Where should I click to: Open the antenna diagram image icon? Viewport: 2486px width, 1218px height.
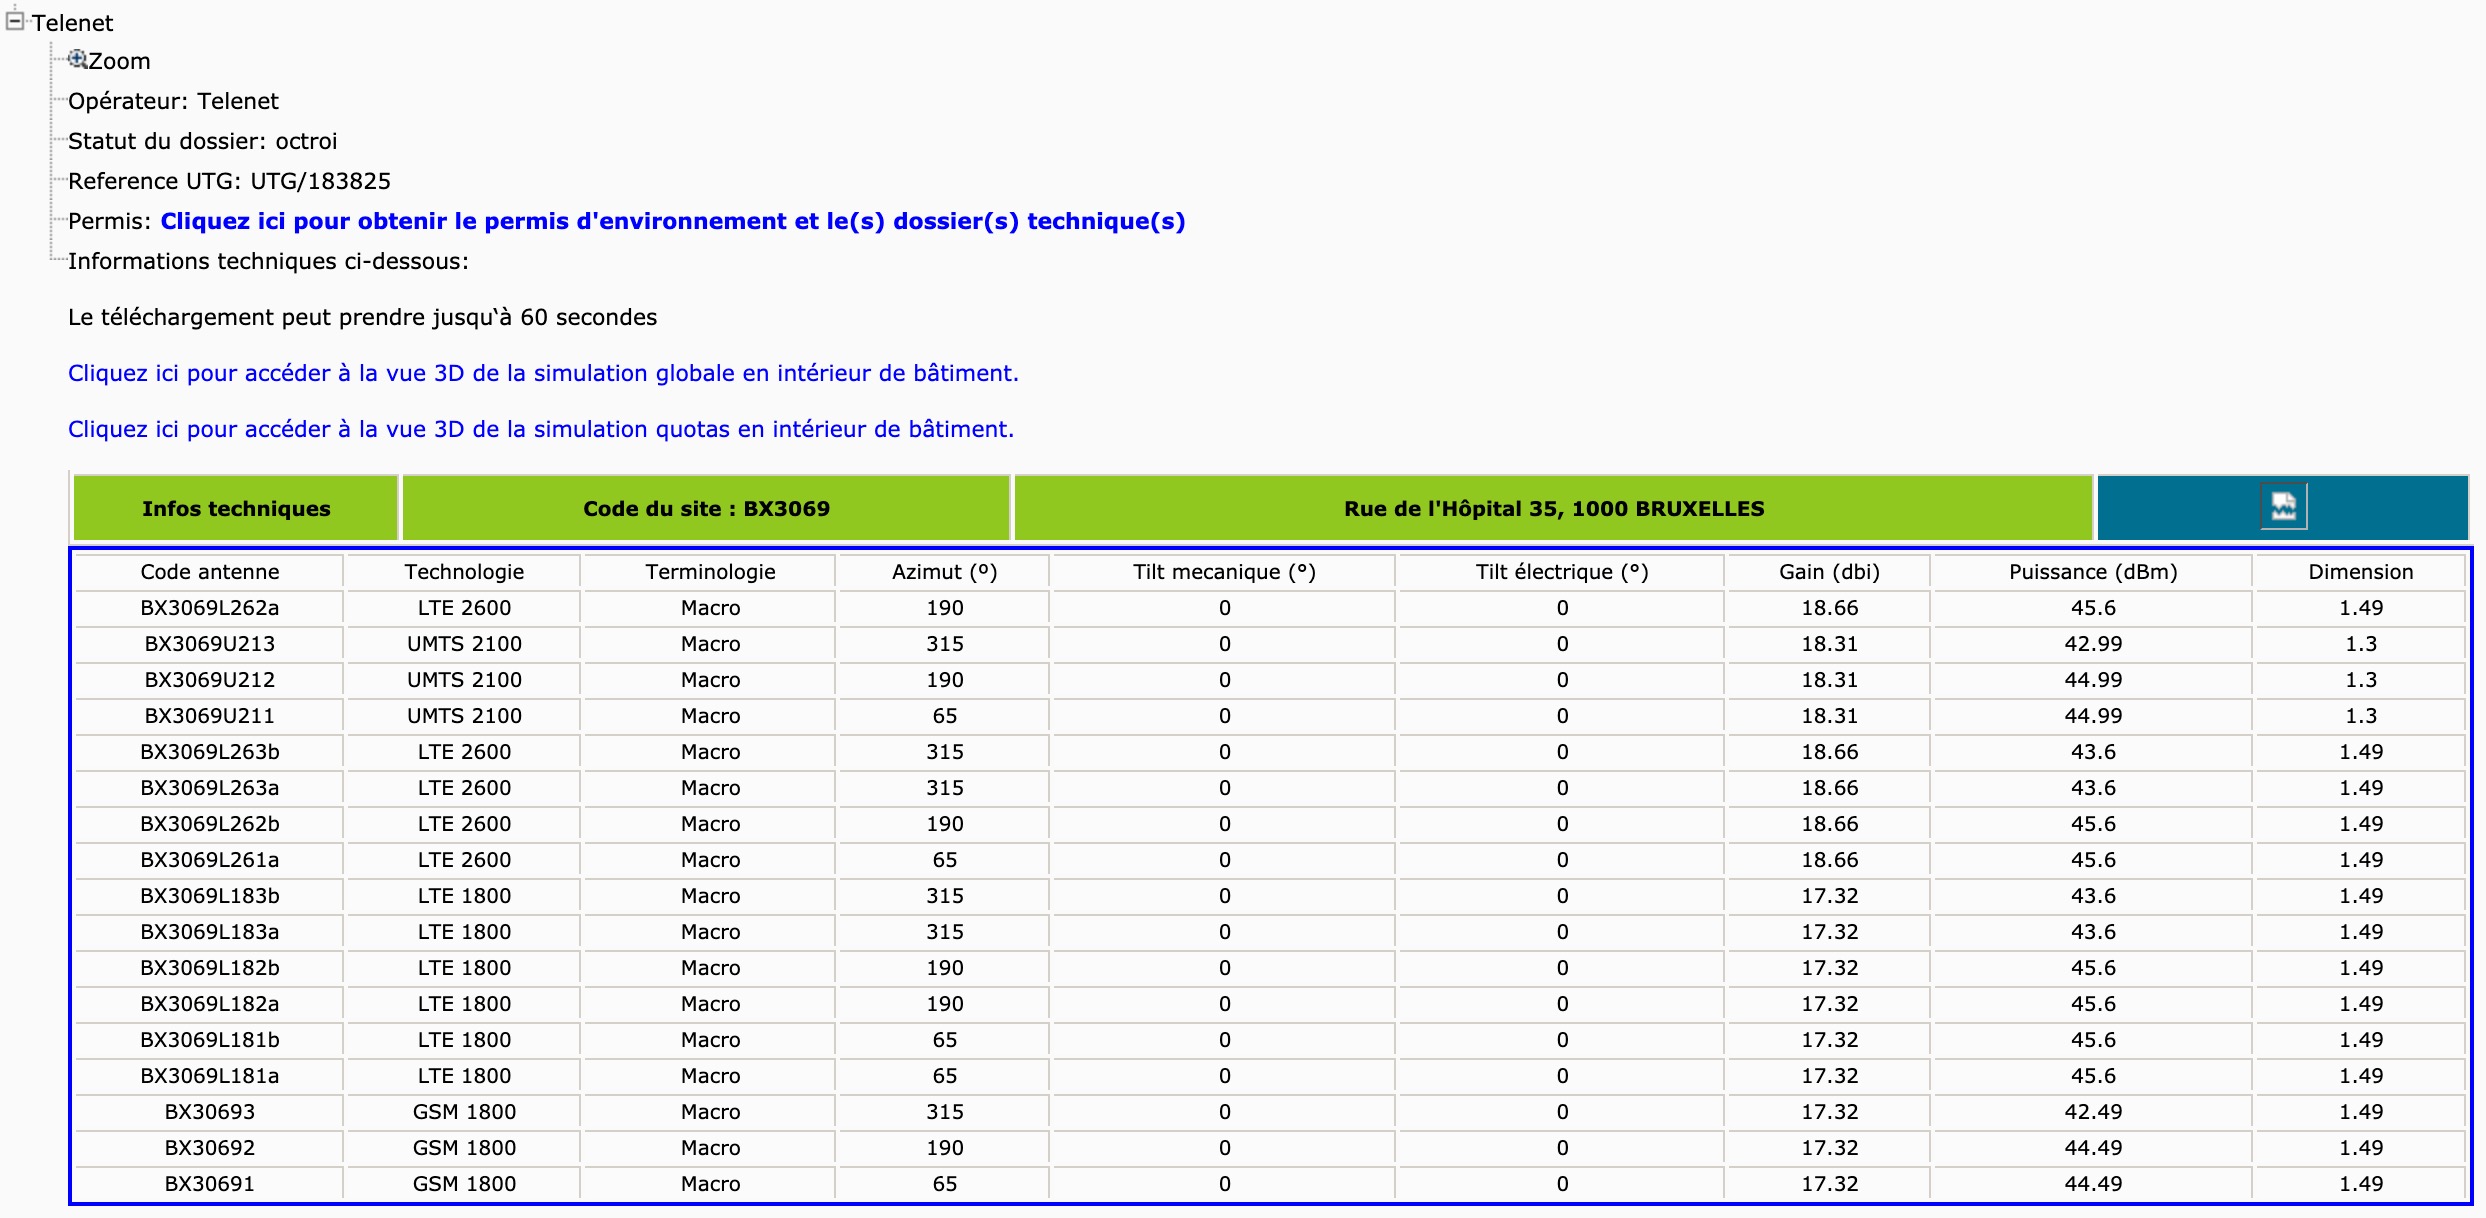point(2283,507)
